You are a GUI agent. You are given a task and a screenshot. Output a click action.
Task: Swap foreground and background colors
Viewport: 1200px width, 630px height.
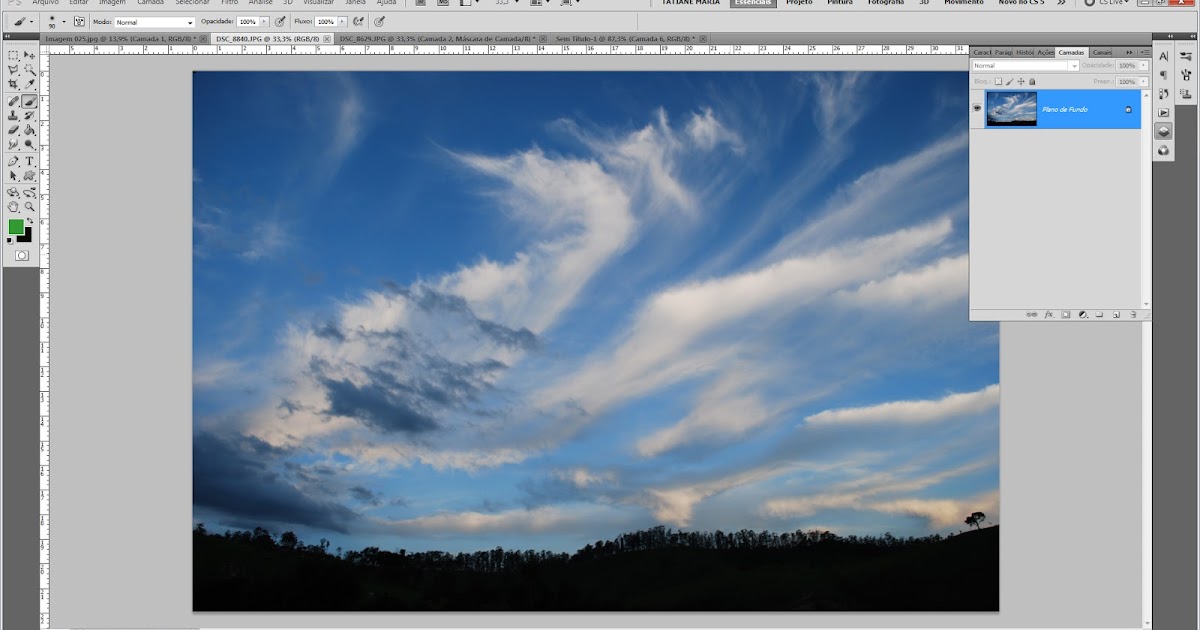(x=30, y=220)
